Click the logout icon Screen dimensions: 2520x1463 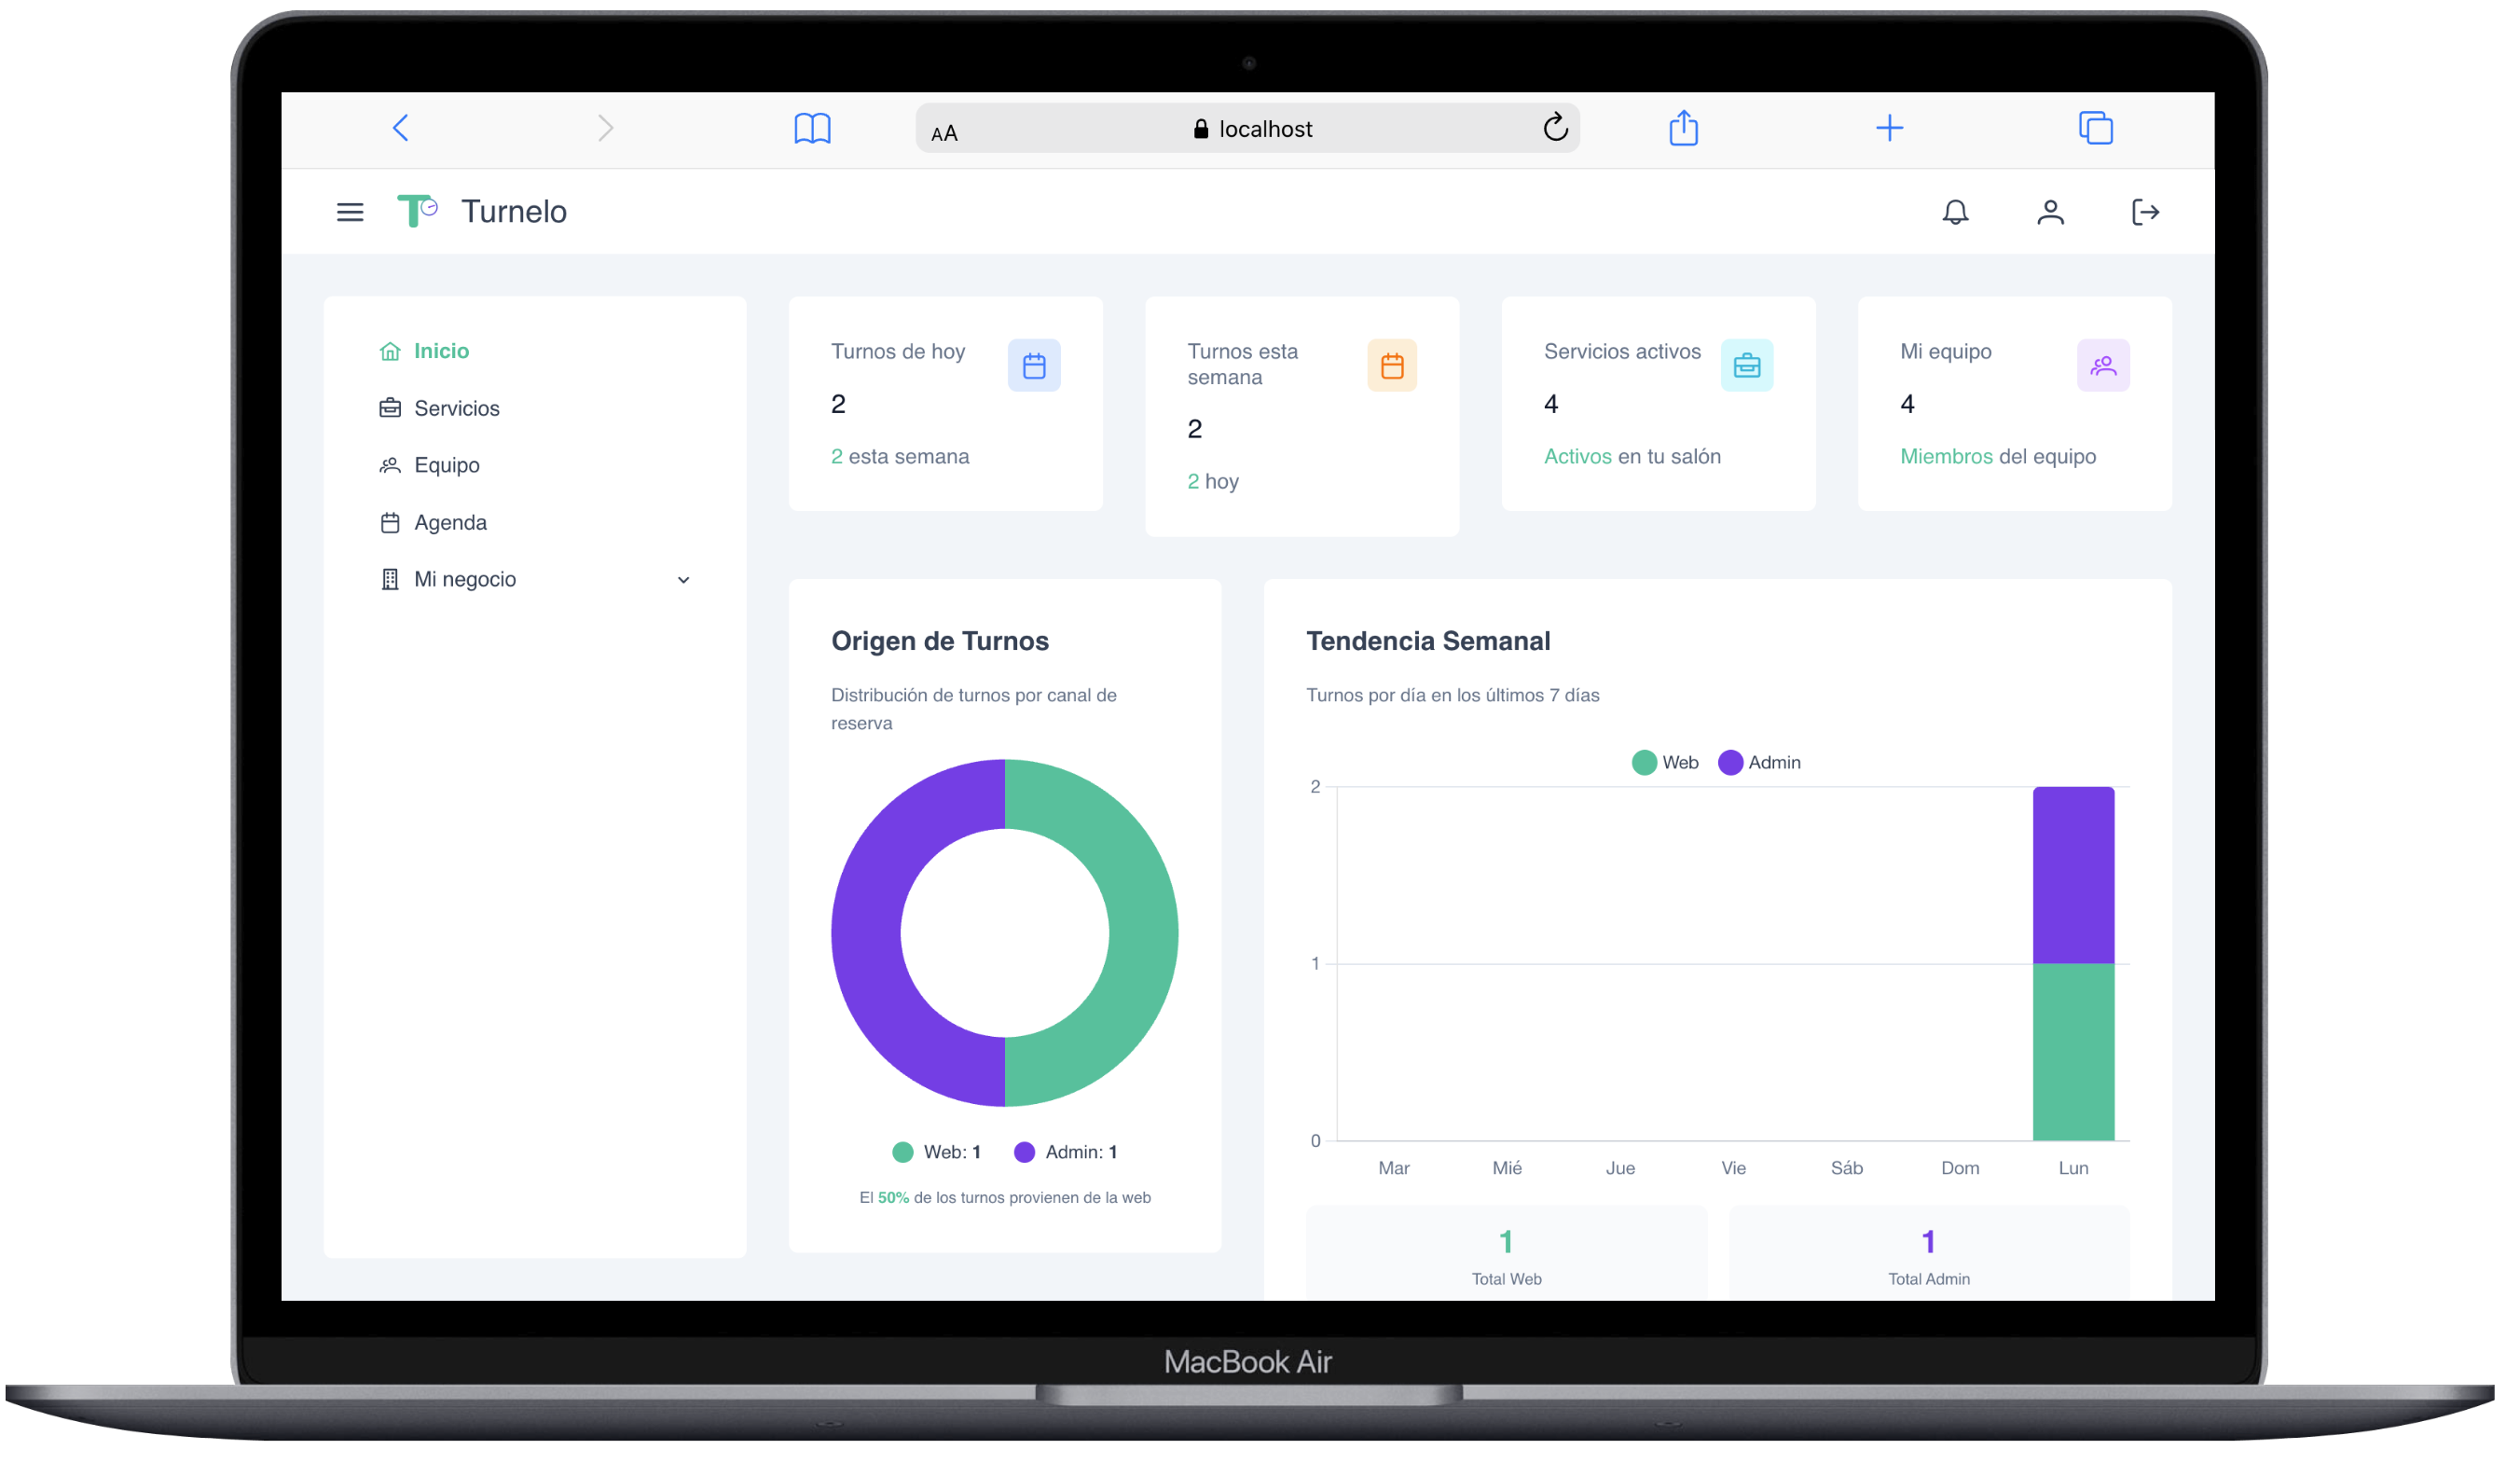click(x=2145, y=212)
